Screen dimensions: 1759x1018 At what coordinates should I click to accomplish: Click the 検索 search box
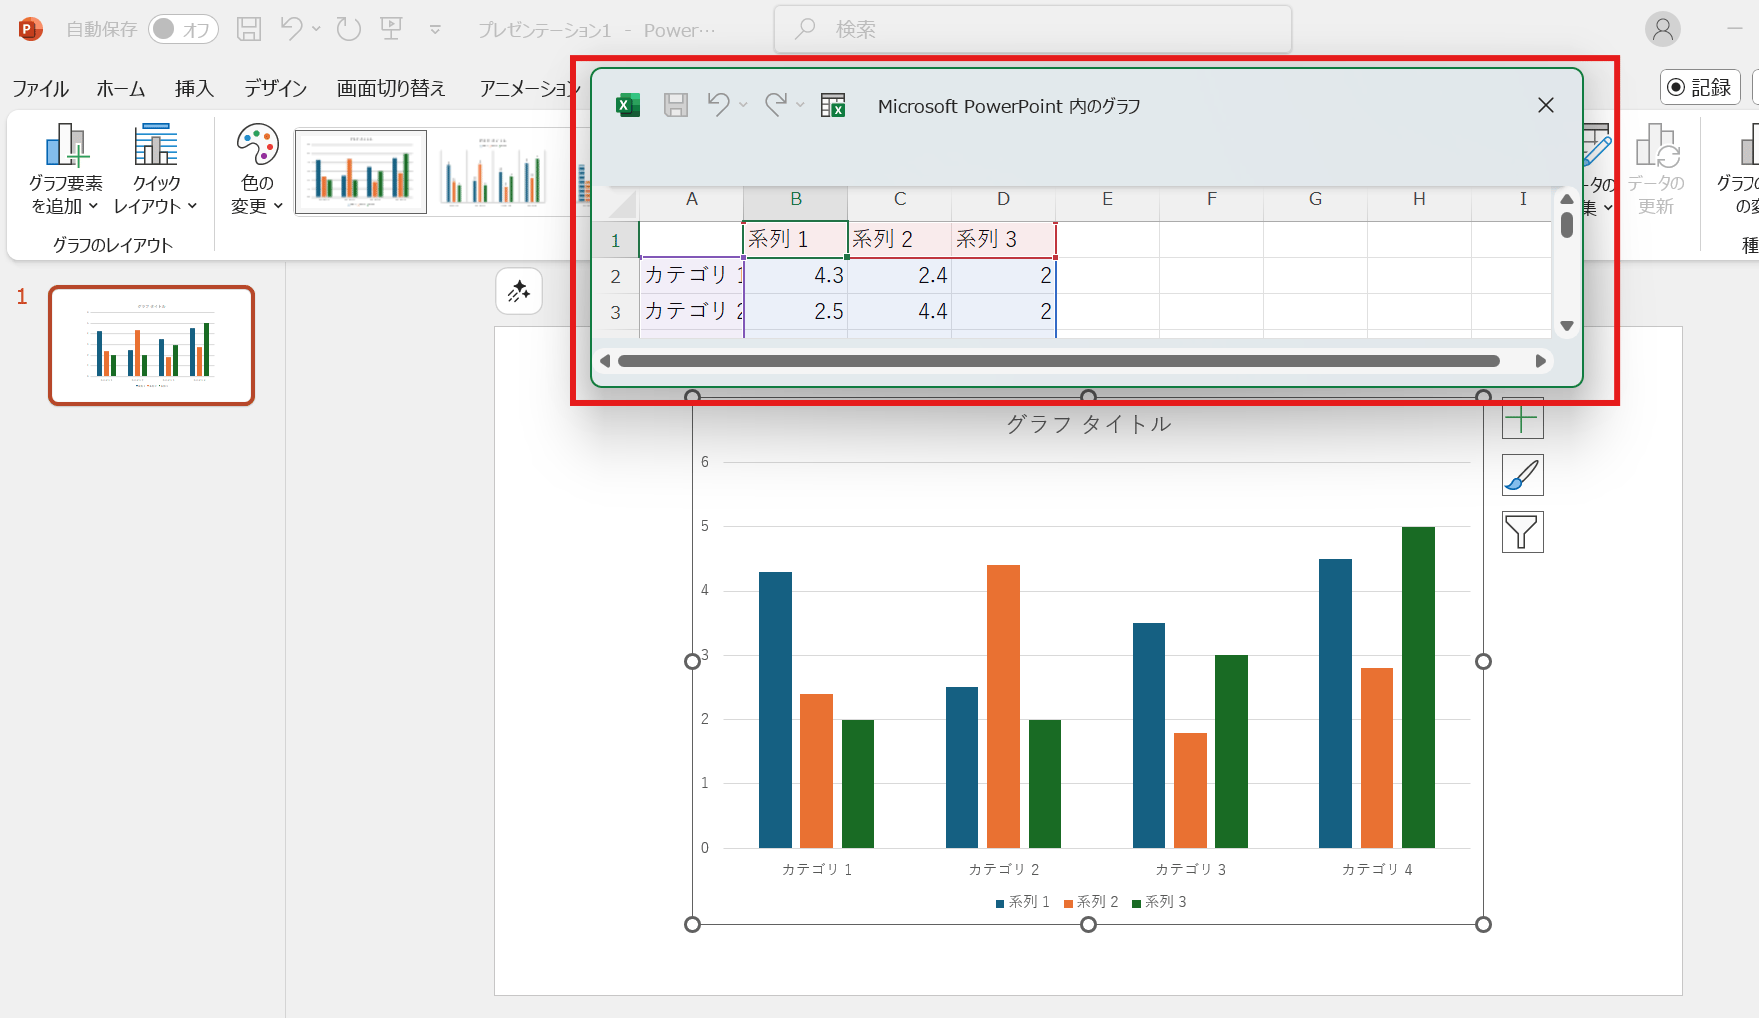[1032, 30]
